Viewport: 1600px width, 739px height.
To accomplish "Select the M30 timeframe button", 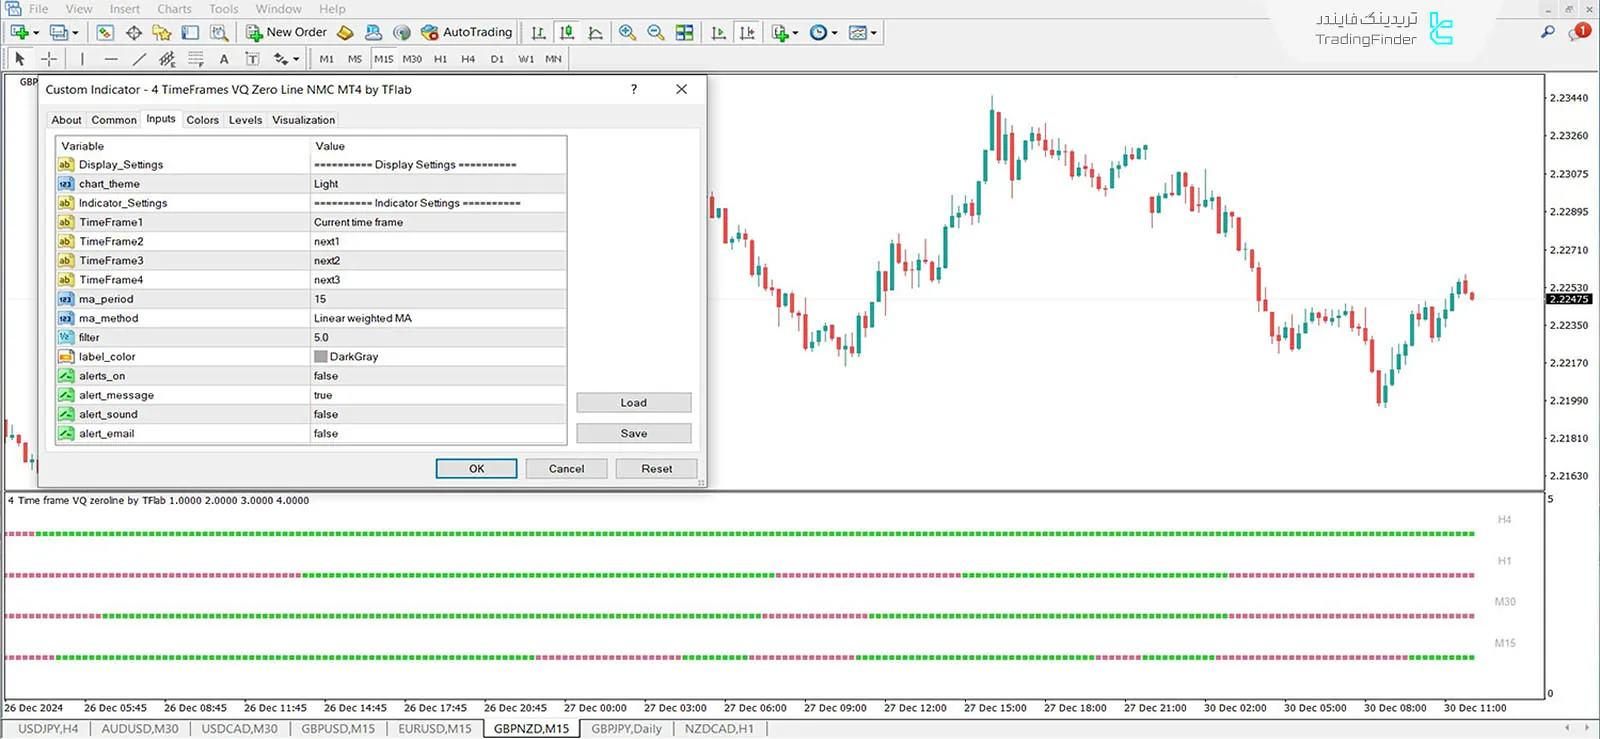I will [412, 59].
